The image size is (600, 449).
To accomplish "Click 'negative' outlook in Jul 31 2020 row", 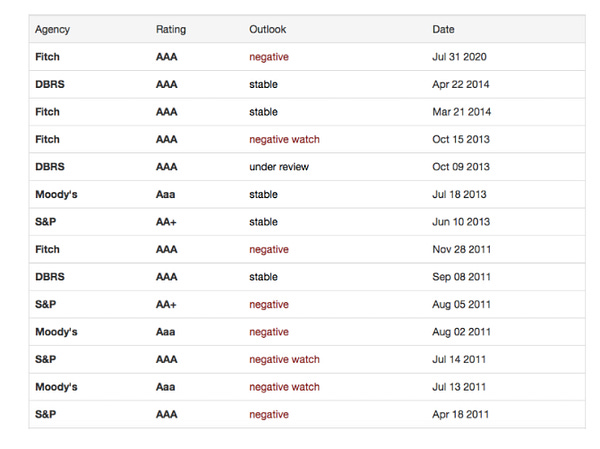I will tap(269, 57).
